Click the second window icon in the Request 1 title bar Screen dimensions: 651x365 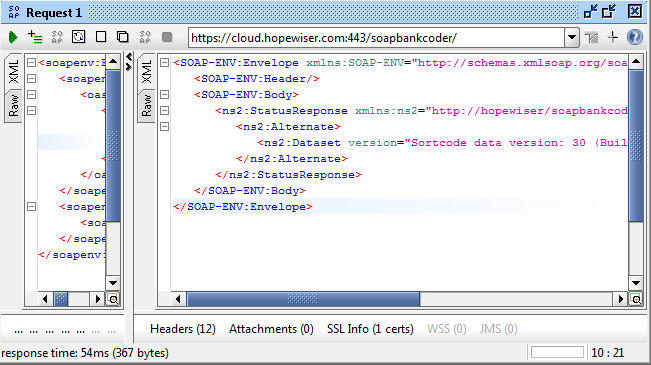point(609,12)
